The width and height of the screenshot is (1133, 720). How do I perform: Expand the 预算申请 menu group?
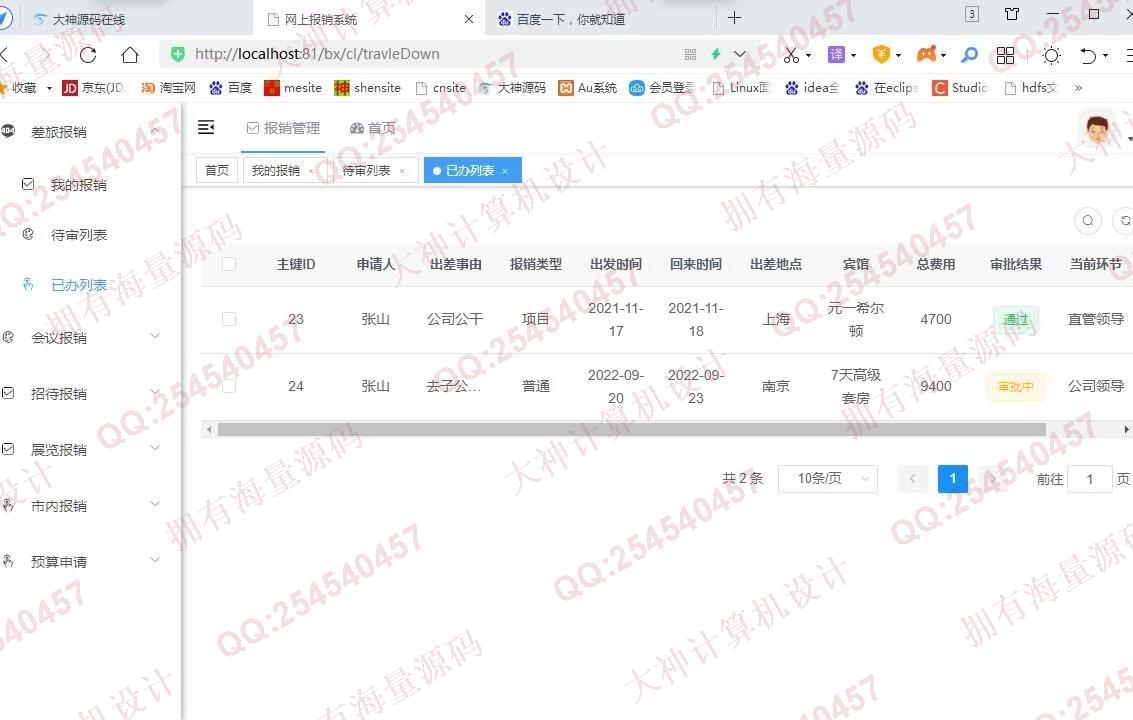tap(155, 560)
